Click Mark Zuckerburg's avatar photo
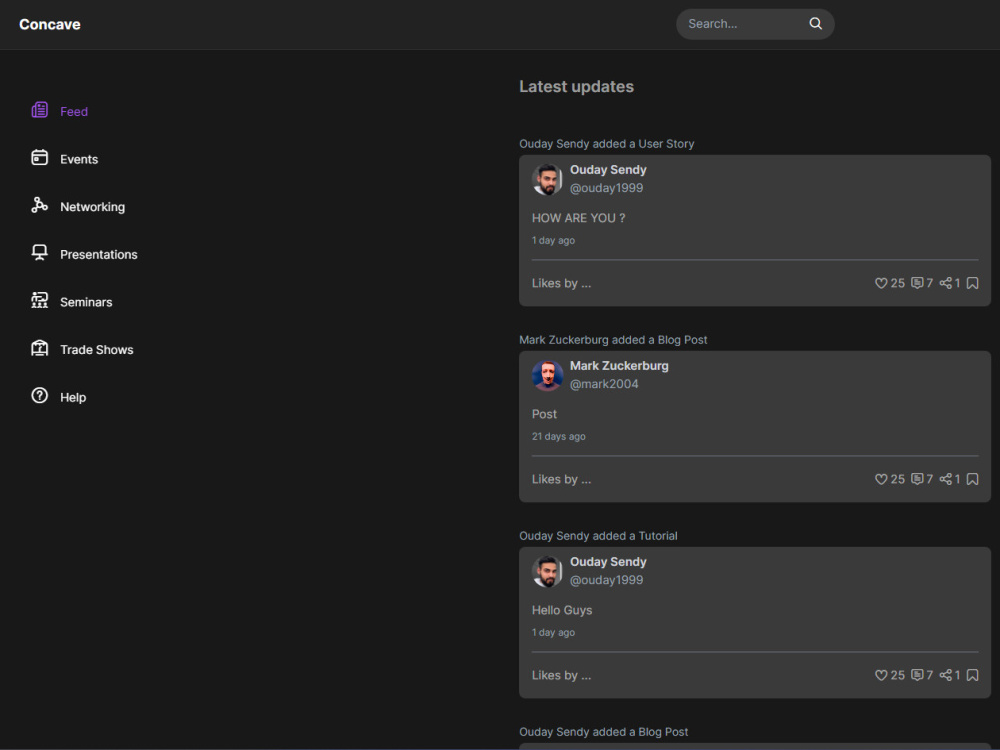 [x=547, y=375]
